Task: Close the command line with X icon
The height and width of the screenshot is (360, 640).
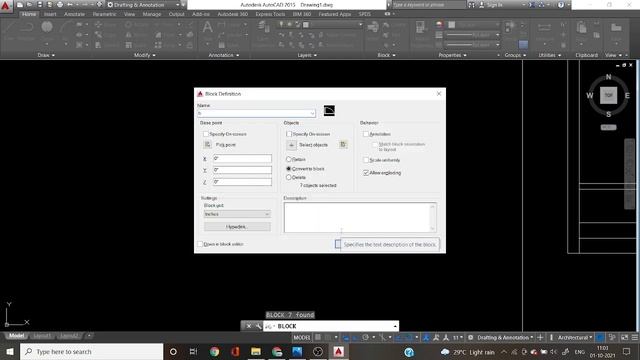Action: (249, 326)
